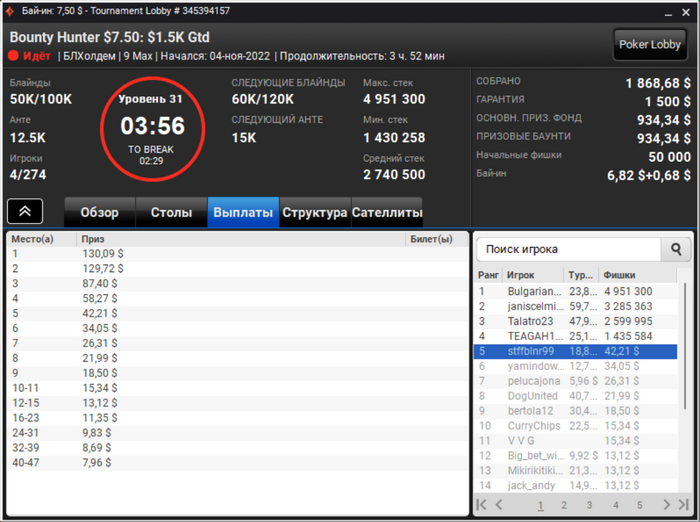Minimize the tournament lobby window
The image size is (700, 522).
668,13
